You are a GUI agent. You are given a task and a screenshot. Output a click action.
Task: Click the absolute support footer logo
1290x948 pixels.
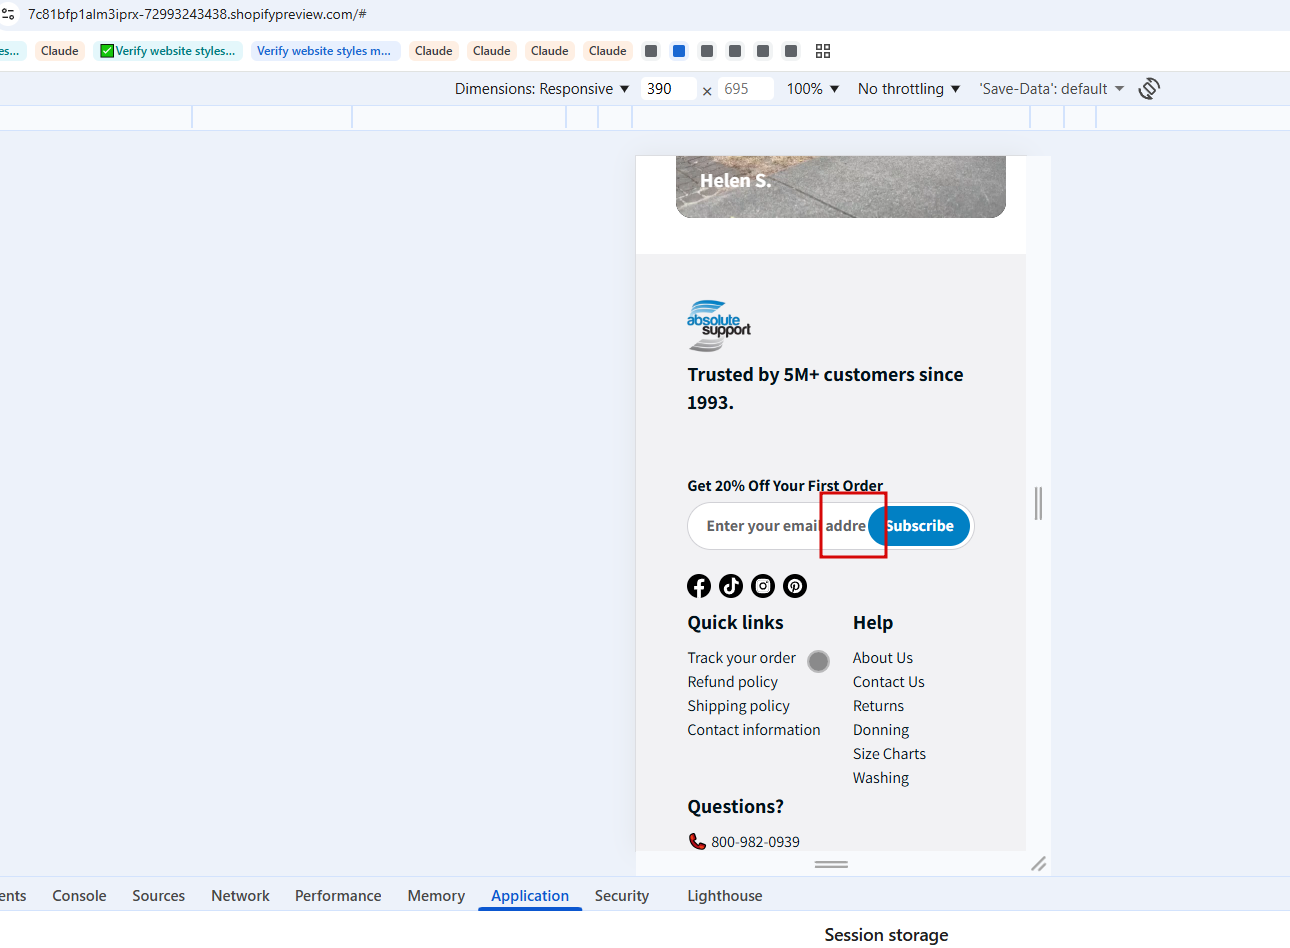point(719,326)
